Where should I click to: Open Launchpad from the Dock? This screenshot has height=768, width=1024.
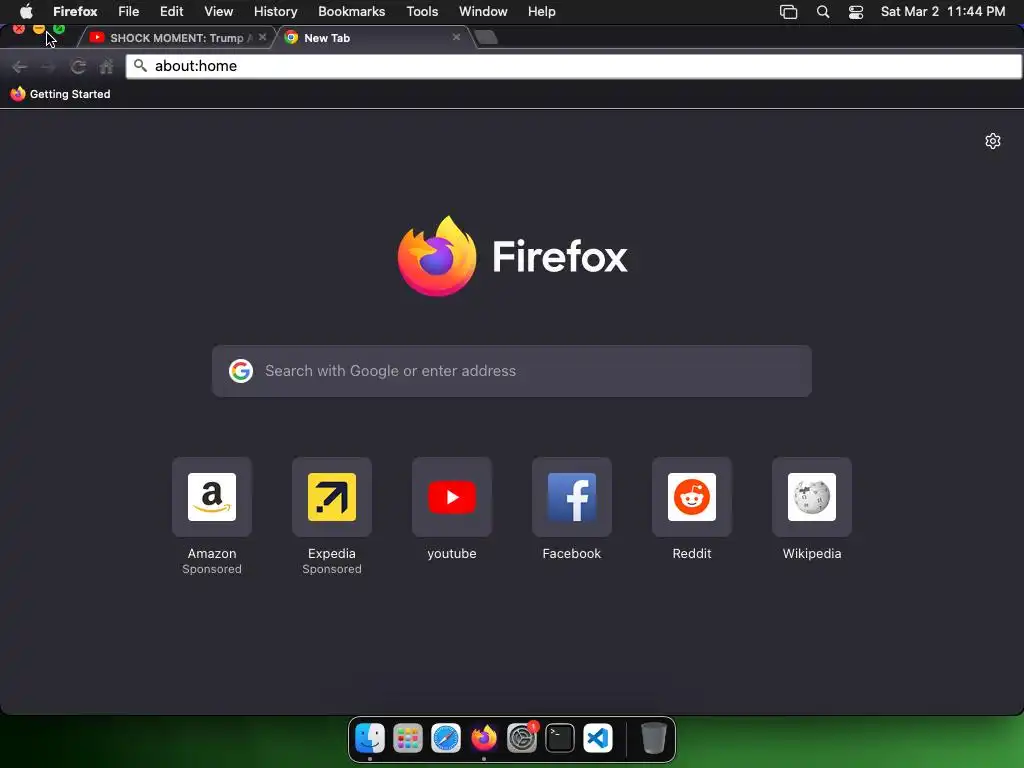click(408, 738)
